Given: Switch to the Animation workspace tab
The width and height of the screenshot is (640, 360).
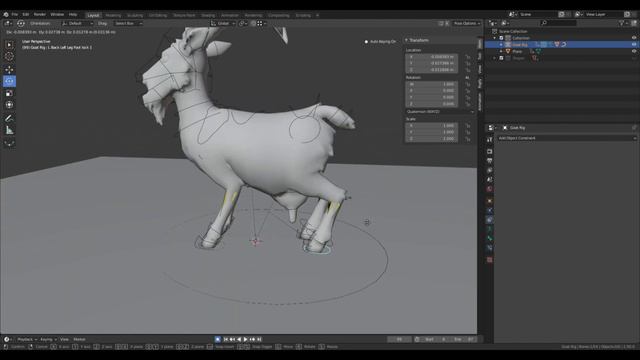Looking at the screenshot, I should (x=230, y=15).
